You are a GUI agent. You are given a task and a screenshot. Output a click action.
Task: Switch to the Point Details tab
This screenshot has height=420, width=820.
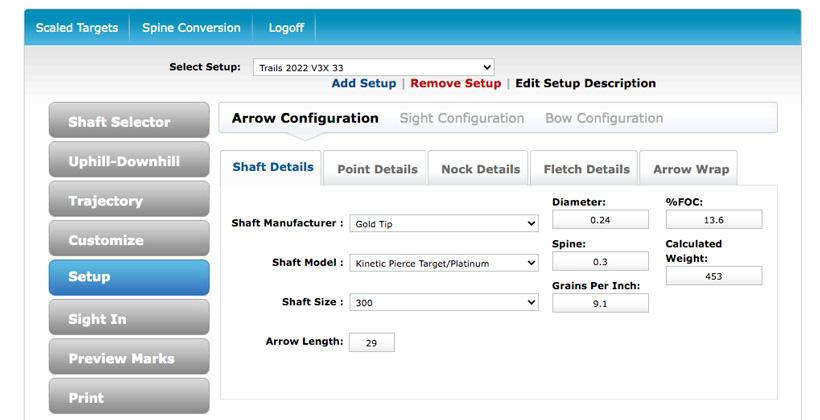pyautogui.click(x=377, y=169)
